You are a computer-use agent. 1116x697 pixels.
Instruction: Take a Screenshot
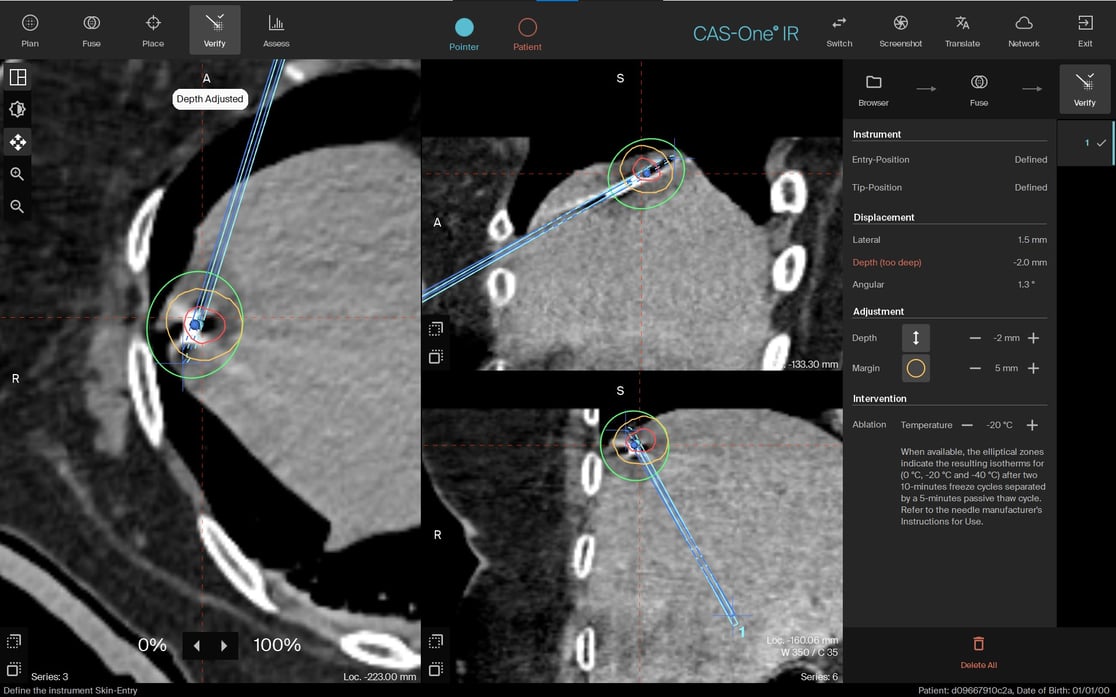tap(900, 31)
